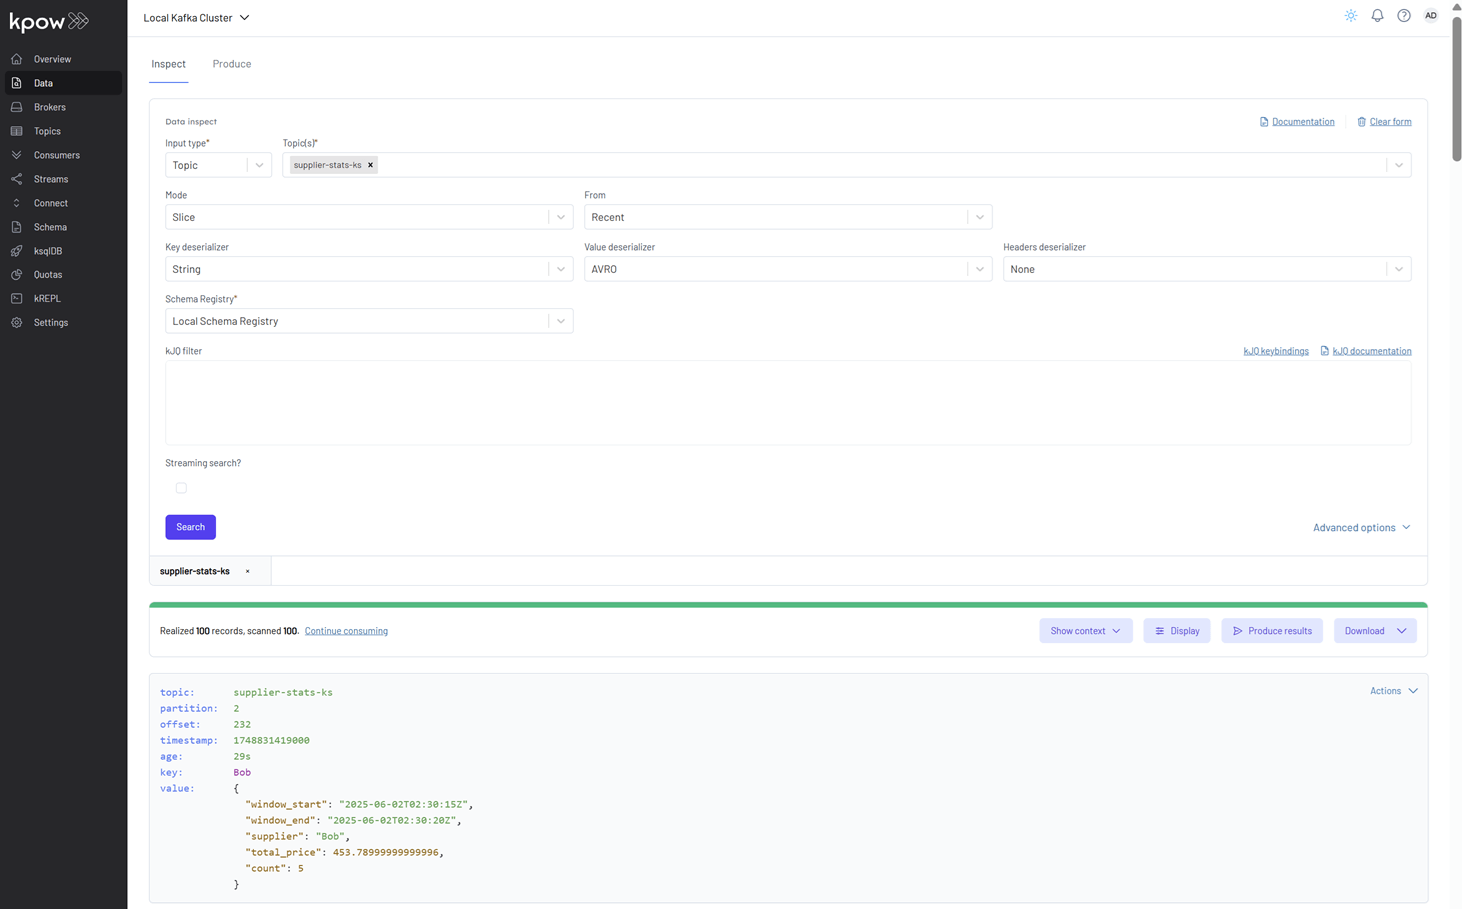The height and width of the screenshot is (909, 1462).
Task: Open Headers deserializer dropdown
Action: click(x=1207, y=269)
